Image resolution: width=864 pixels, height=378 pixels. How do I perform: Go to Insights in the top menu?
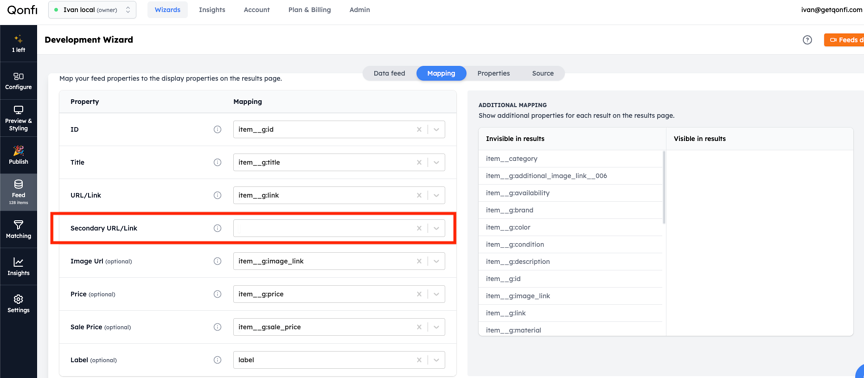tap(212, 10)
